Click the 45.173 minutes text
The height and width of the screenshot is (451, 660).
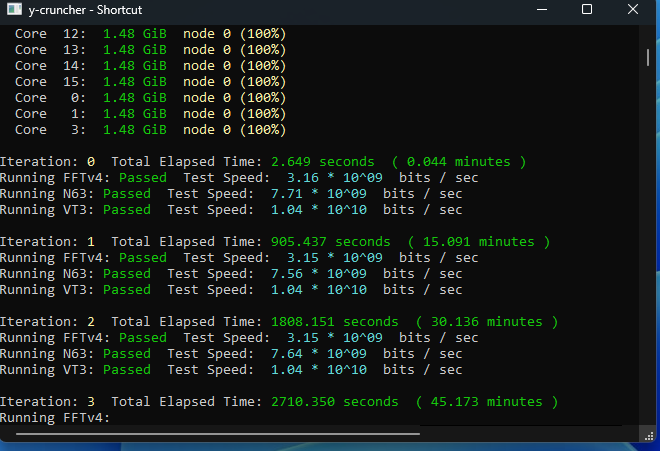coord(480,402)
